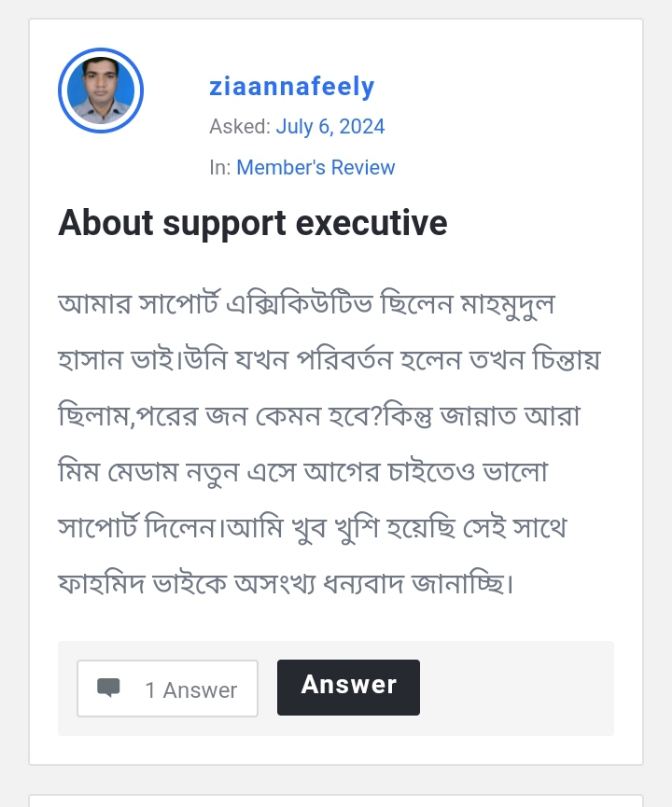The width and height of the screenshot is (672, 807).
Task: Click the July 6, 2024 date link
Action: click(330, 127)
